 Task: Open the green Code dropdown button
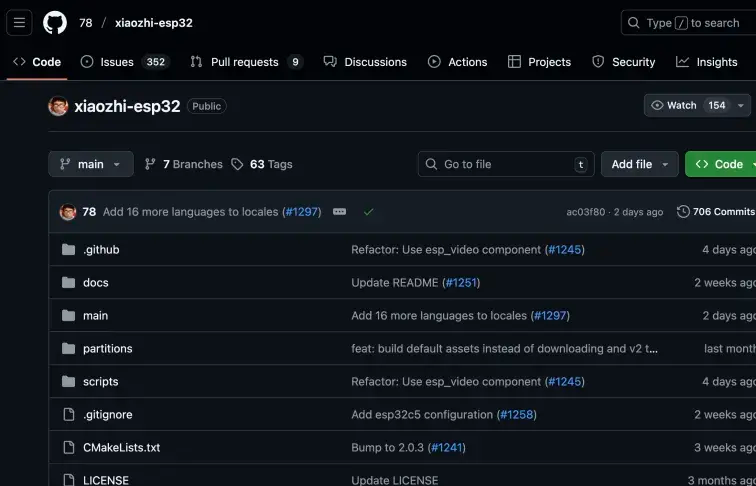click(x=722, y=164)
